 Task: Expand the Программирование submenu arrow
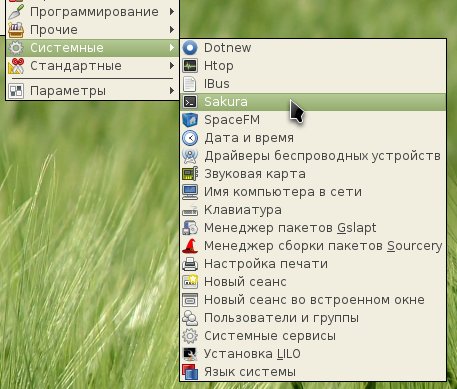point(172,12)
